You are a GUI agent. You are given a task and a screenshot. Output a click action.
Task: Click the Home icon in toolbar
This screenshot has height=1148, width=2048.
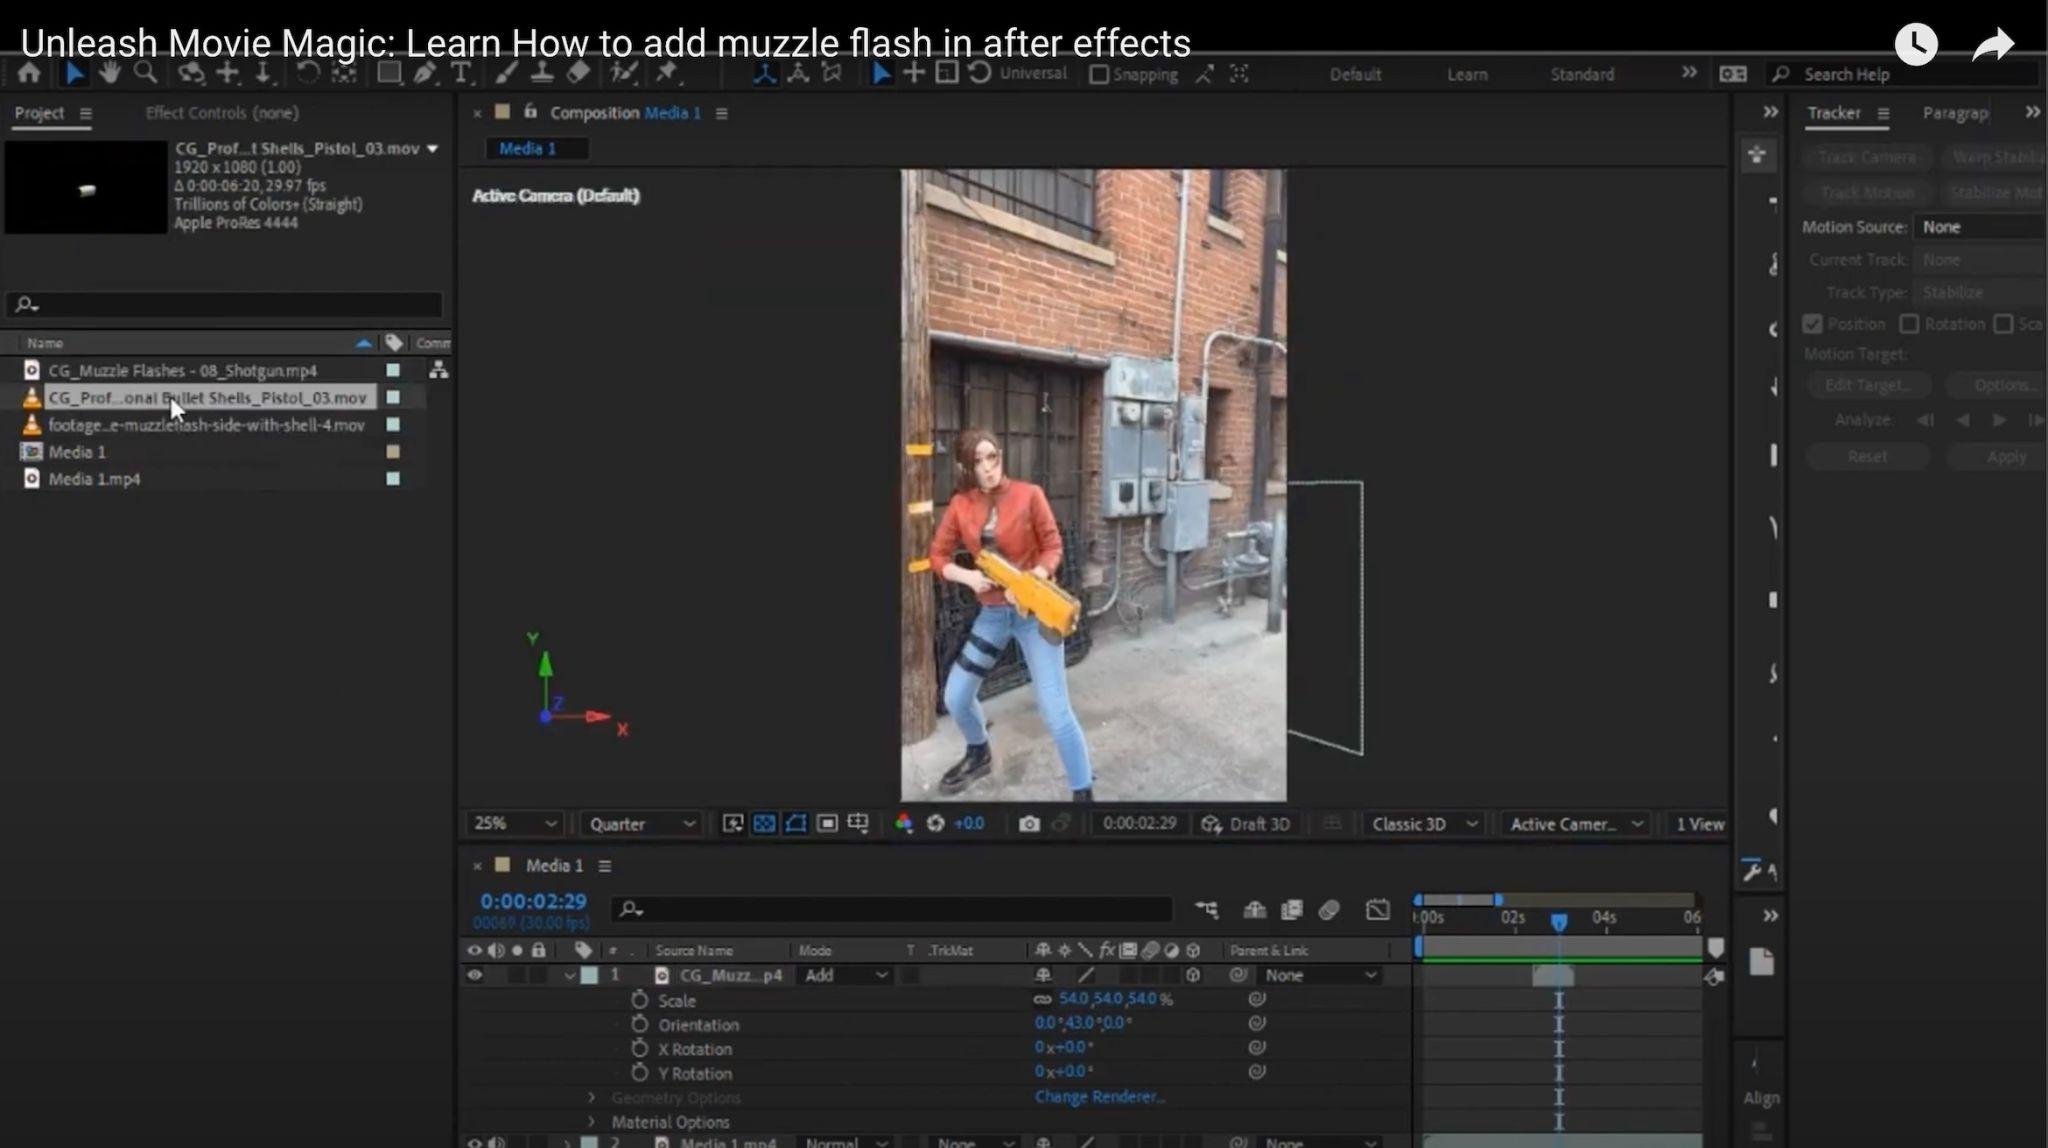pos(29,73)
